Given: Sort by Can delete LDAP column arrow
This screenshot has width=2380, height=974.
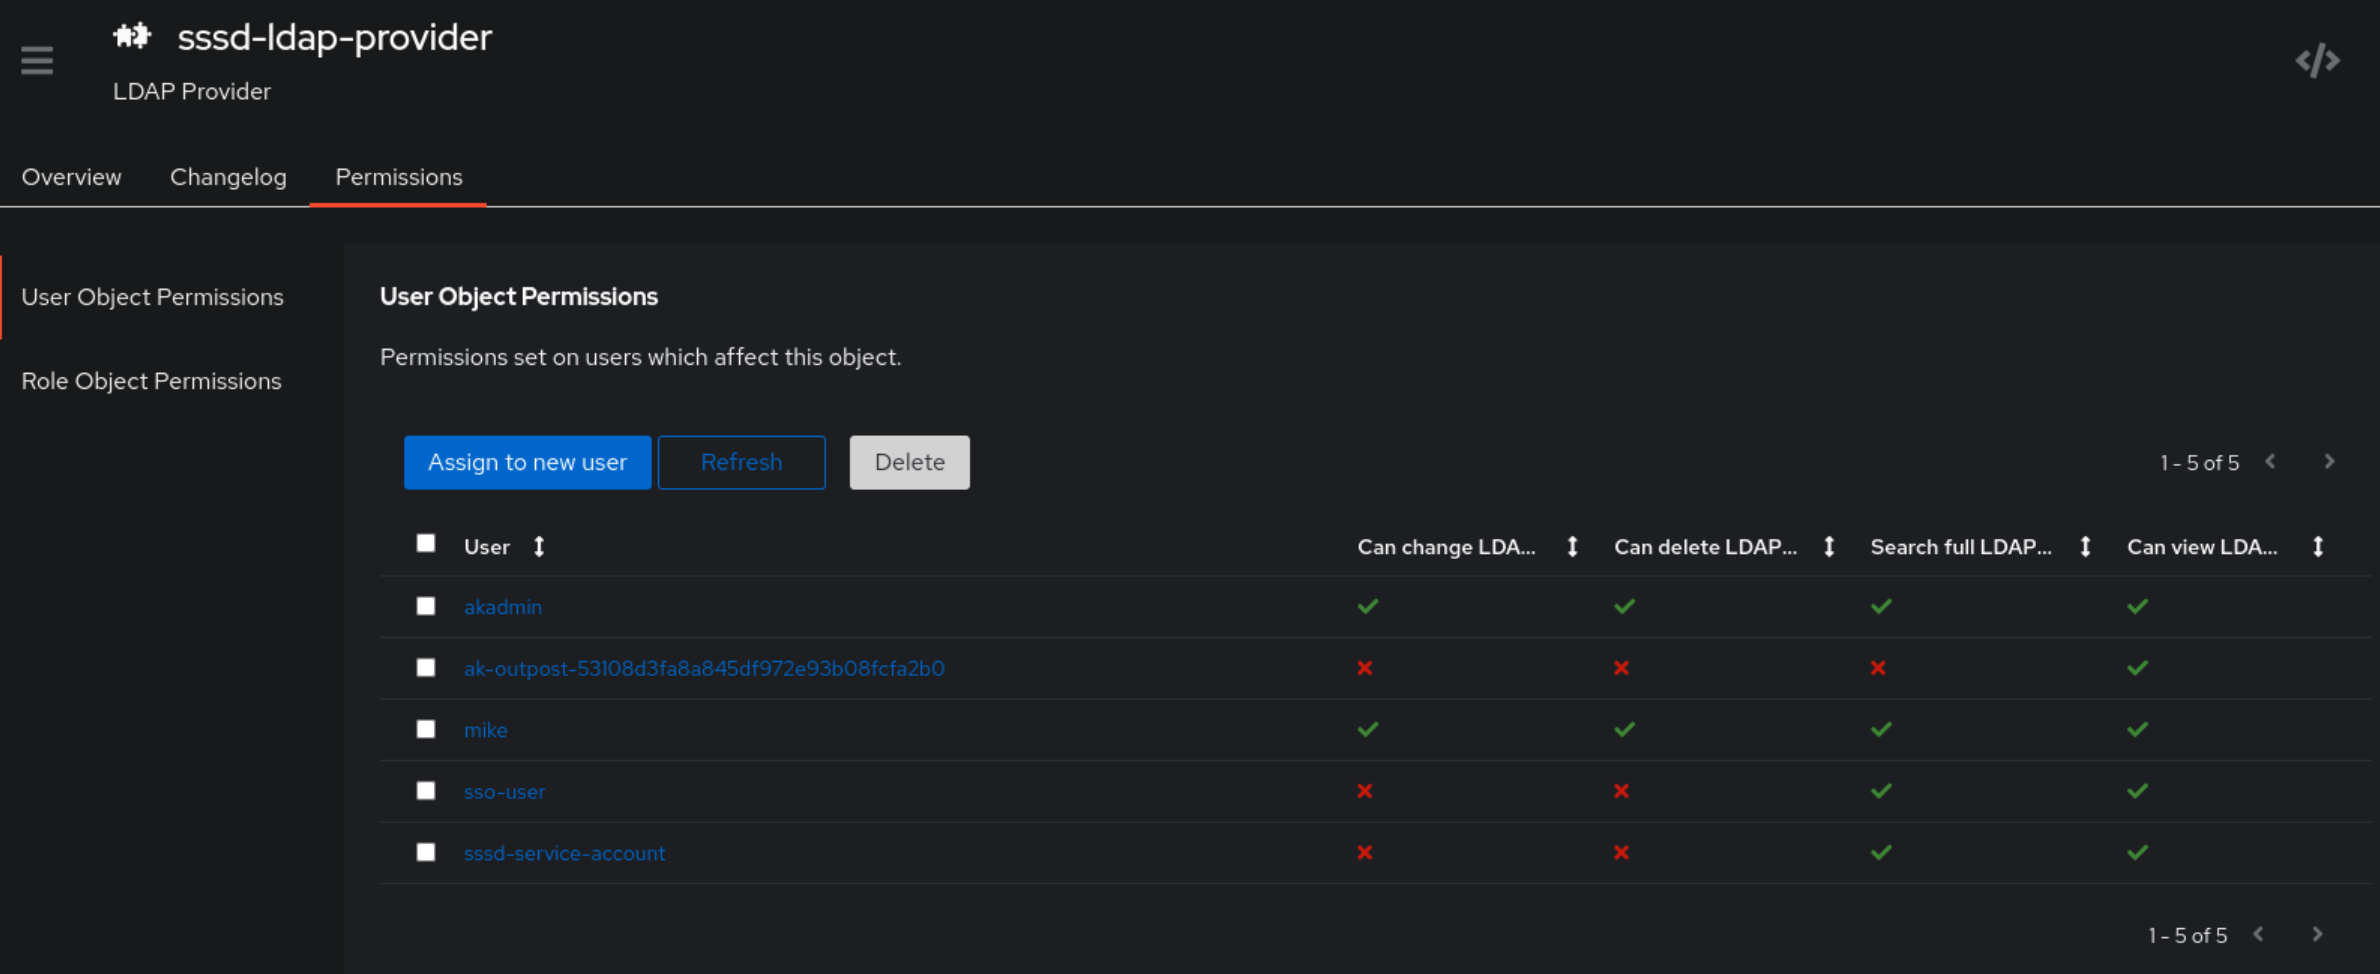Looking at the screenshot, I should (x=1829, y=547).
